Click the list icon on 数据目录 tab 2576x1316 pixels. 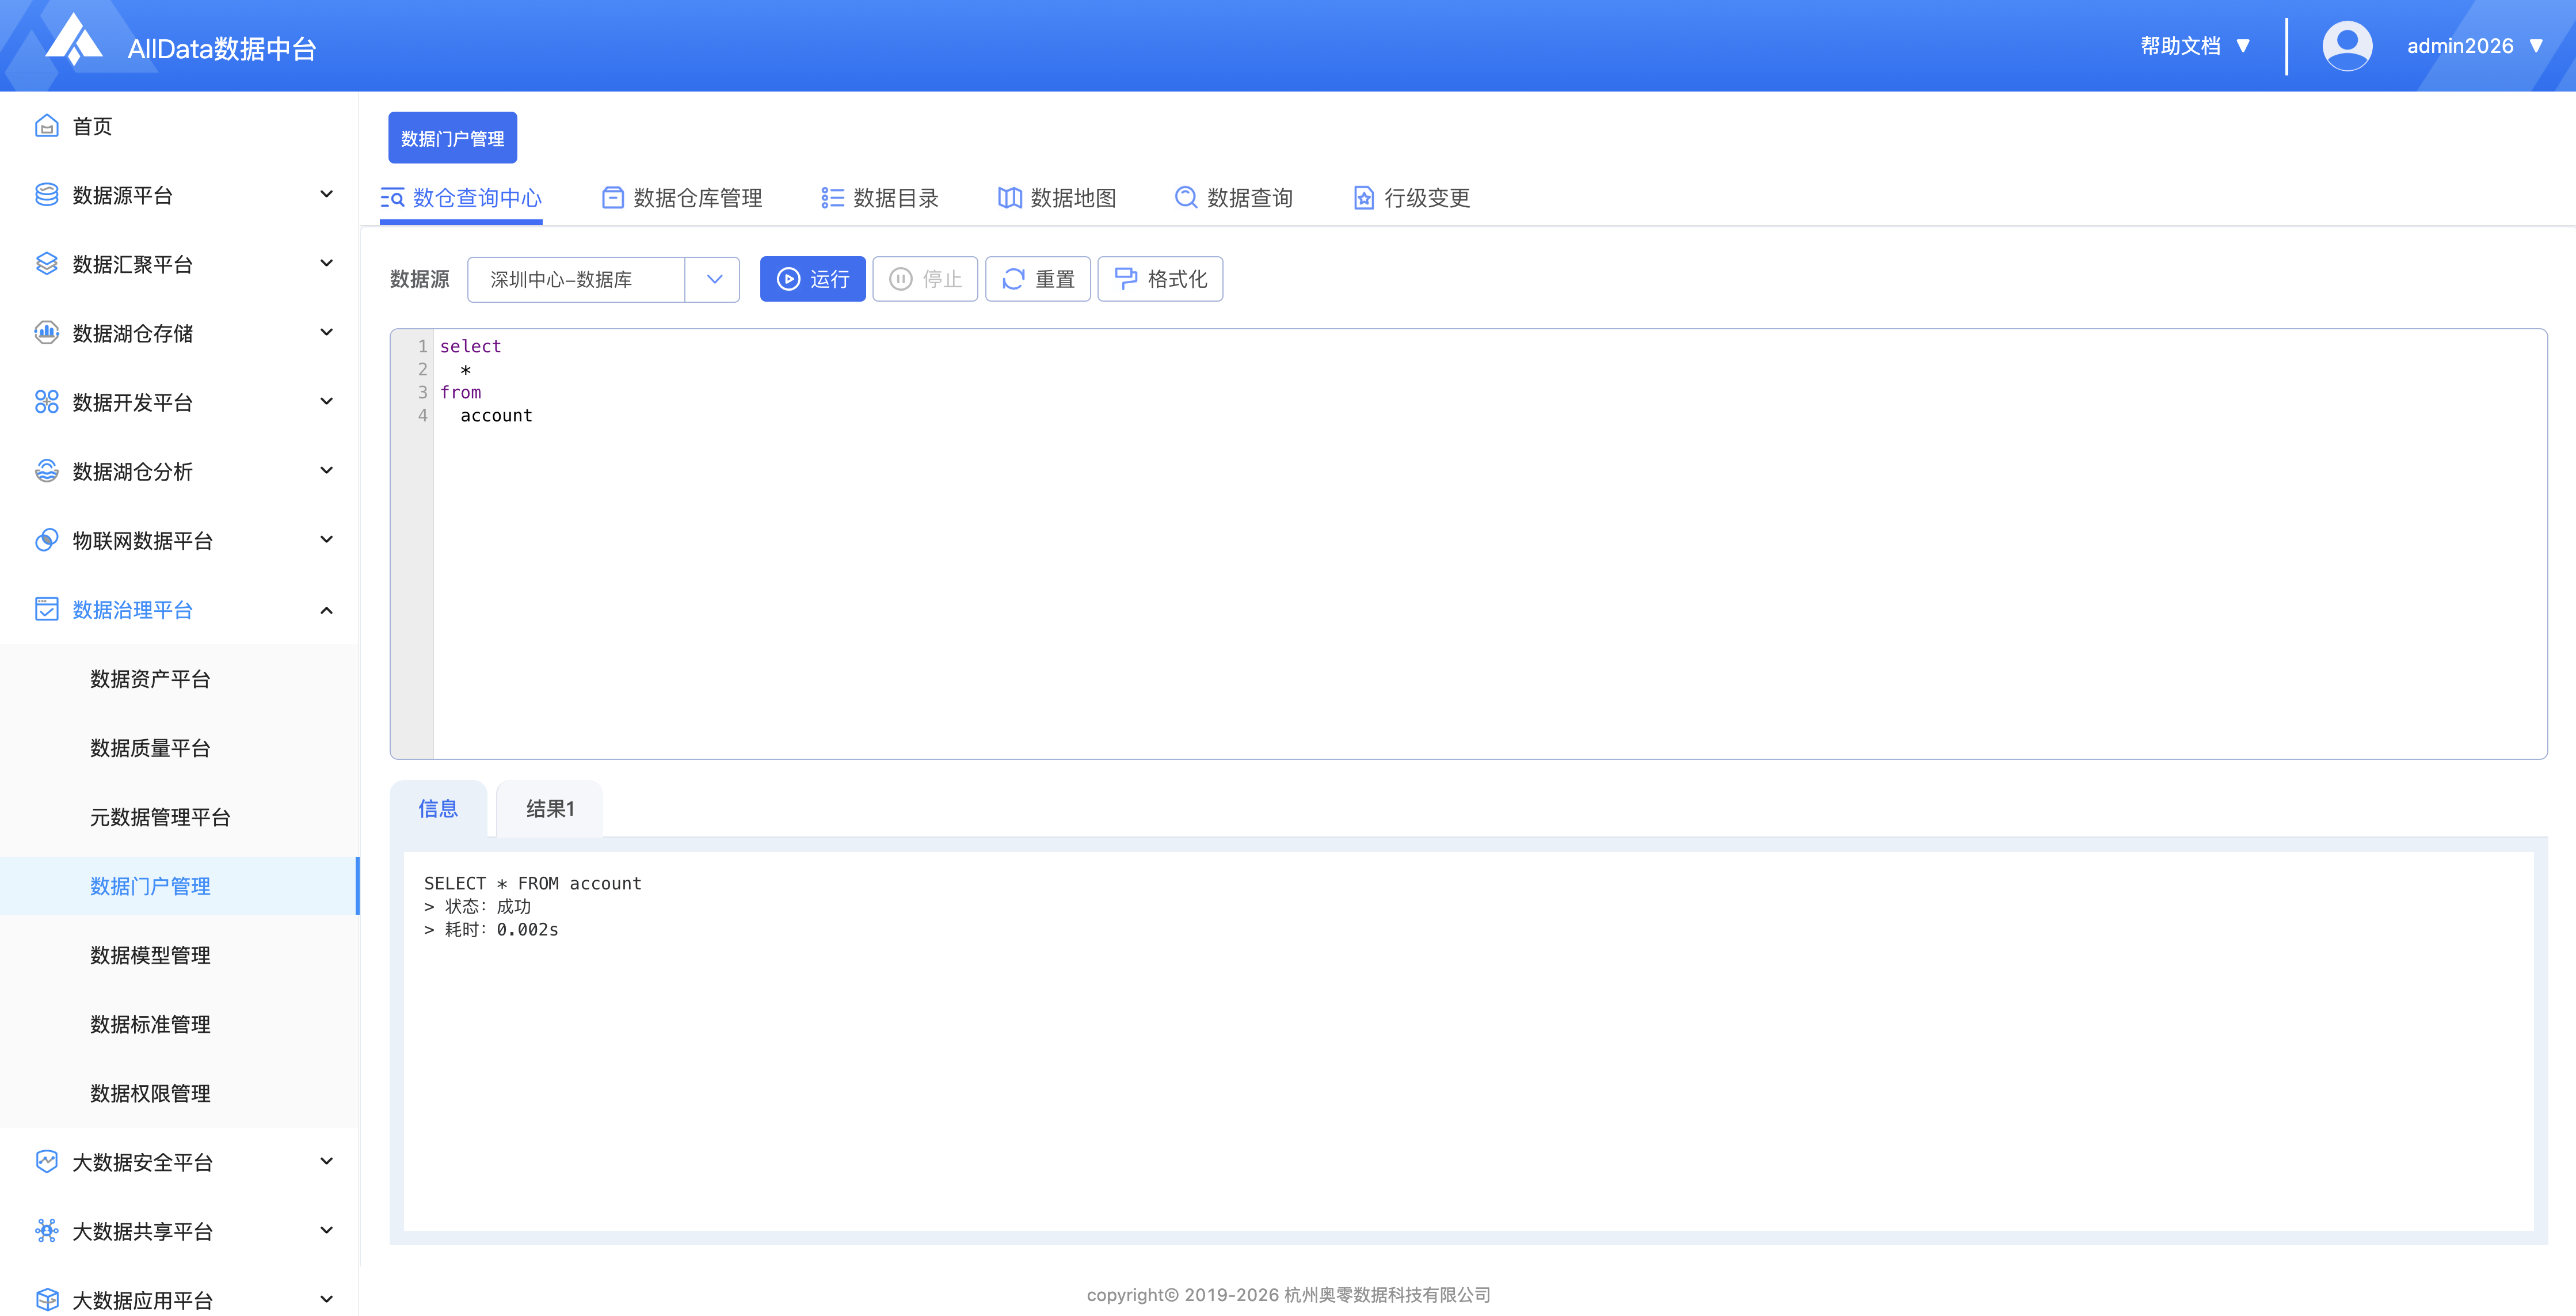coord(832,198)
